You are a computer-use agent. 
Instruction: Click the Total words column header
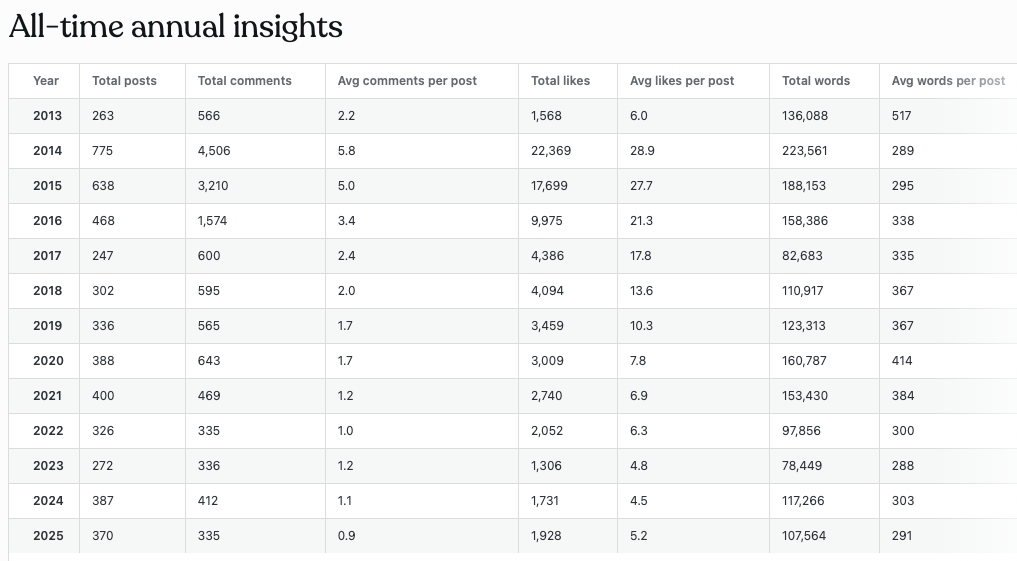point(816,81)
